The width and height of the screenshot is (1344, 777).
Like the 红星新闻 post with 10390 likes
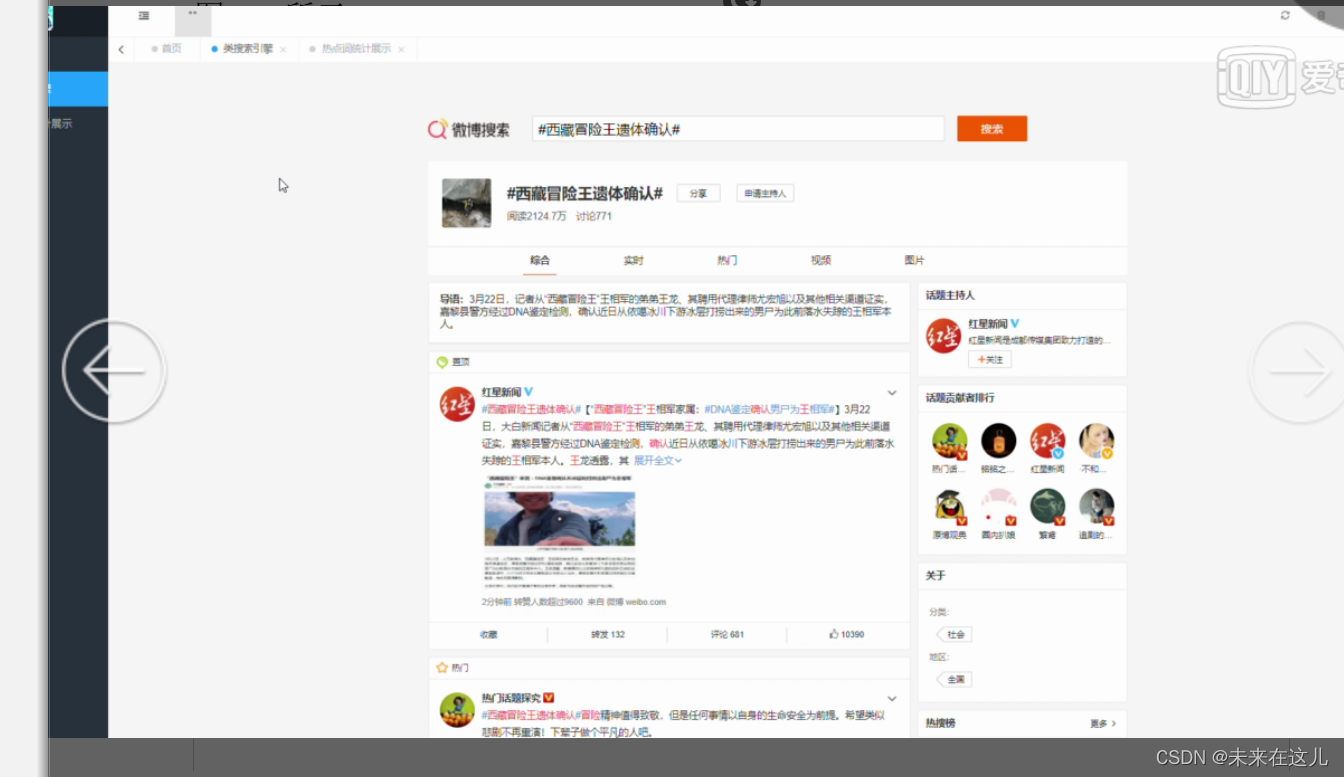(846, 634)
